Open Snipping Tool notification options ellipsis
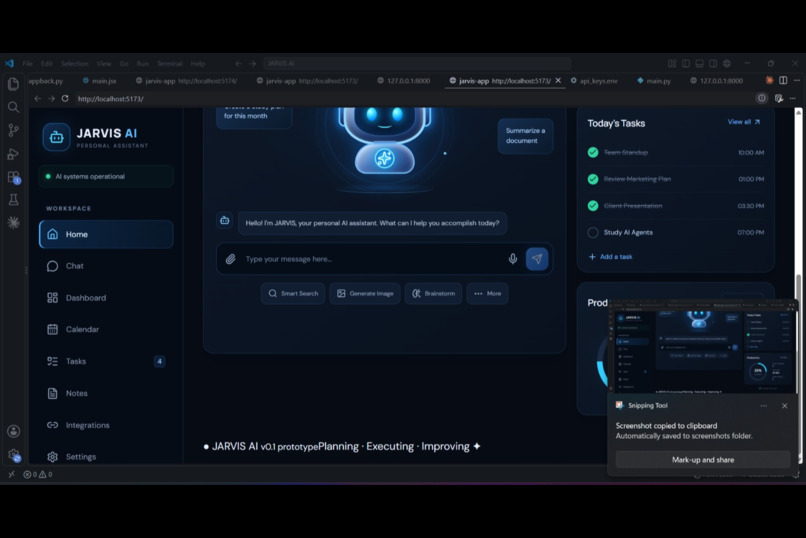The height and width of the screenshot is (538, 806). coord(763,405)
